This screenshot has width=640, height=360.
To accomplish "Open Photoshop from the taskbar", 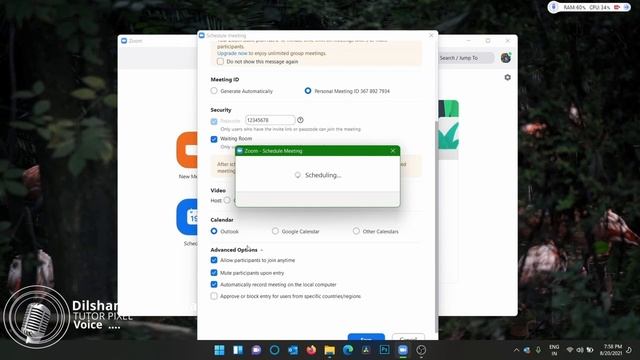I will (384, 350).
